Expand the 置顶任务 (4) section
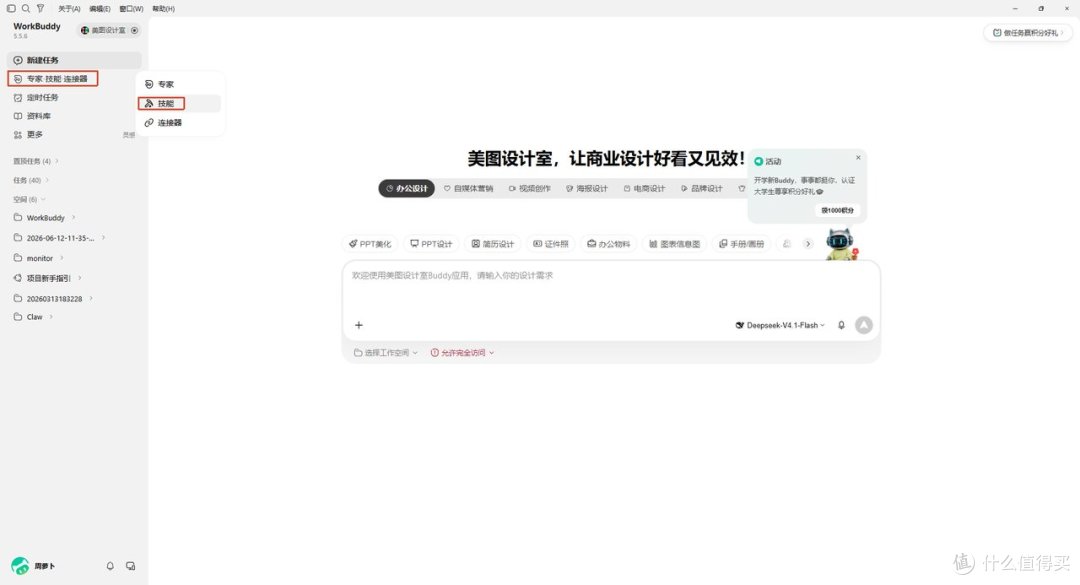 point(36,161)
